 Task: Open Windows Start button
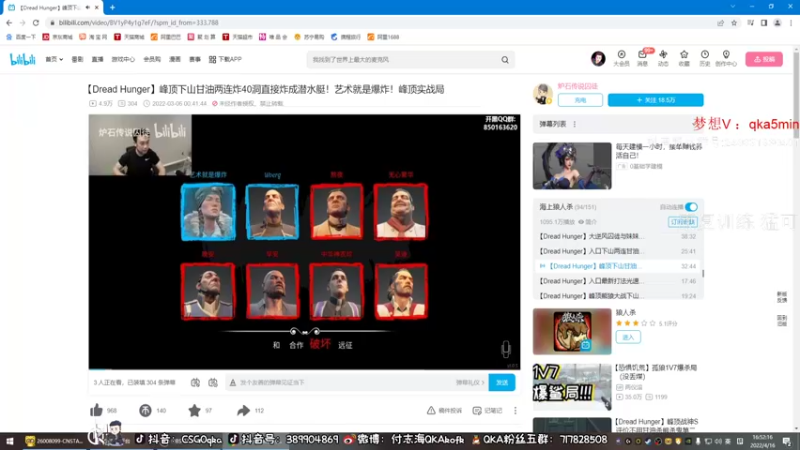tap(10, 441)
